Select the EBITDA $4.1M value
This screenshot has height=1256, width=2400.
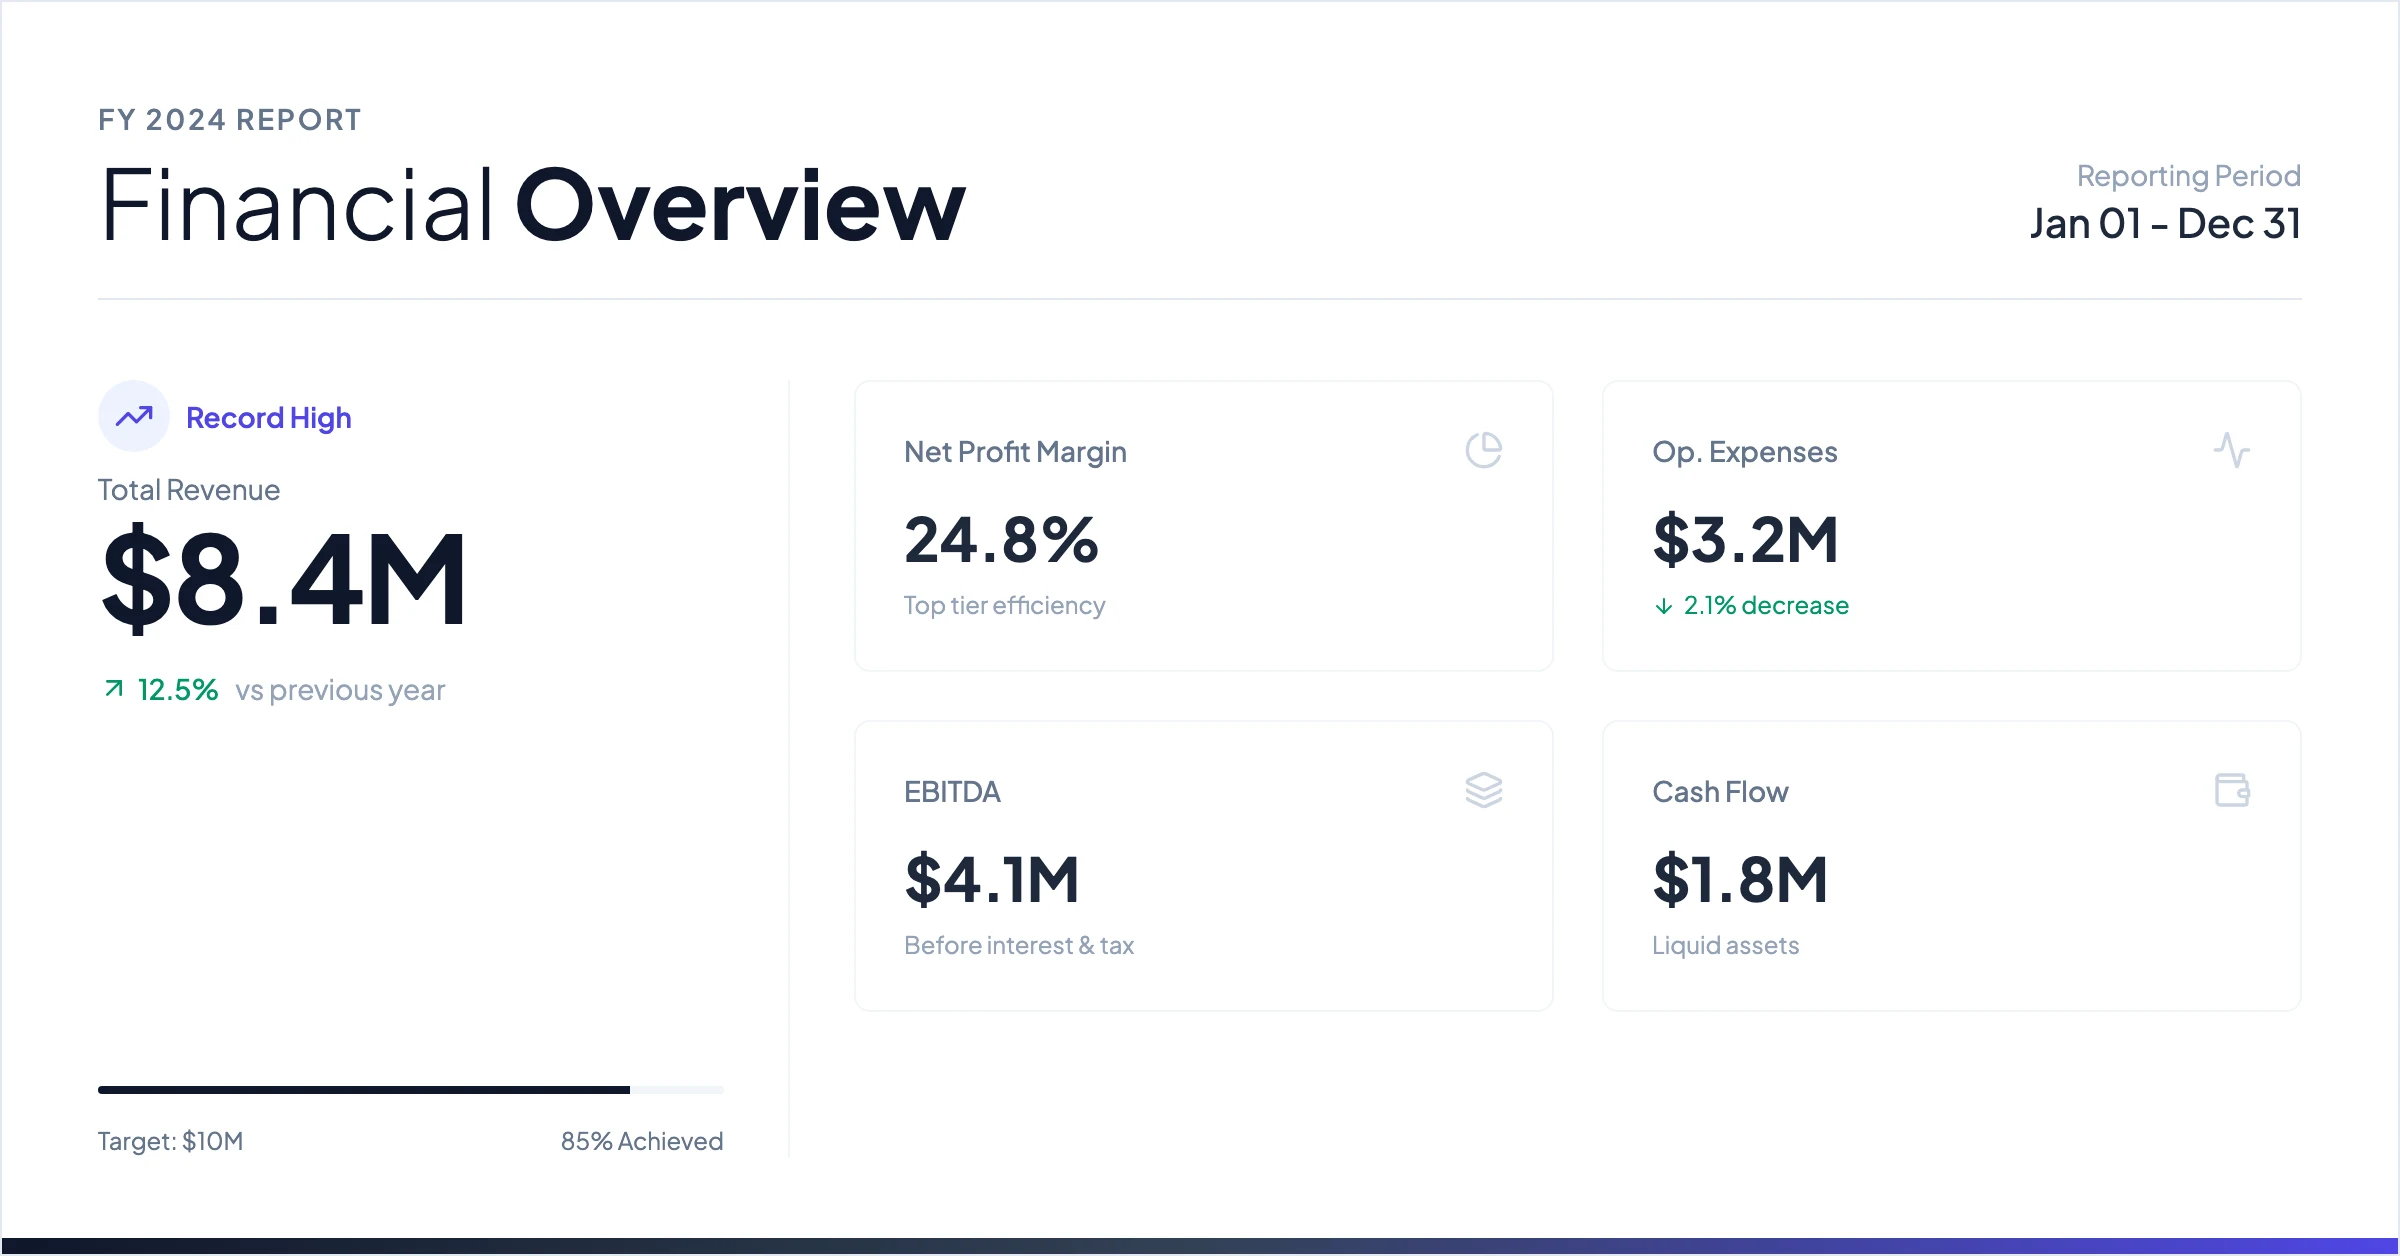pos(992,880)
